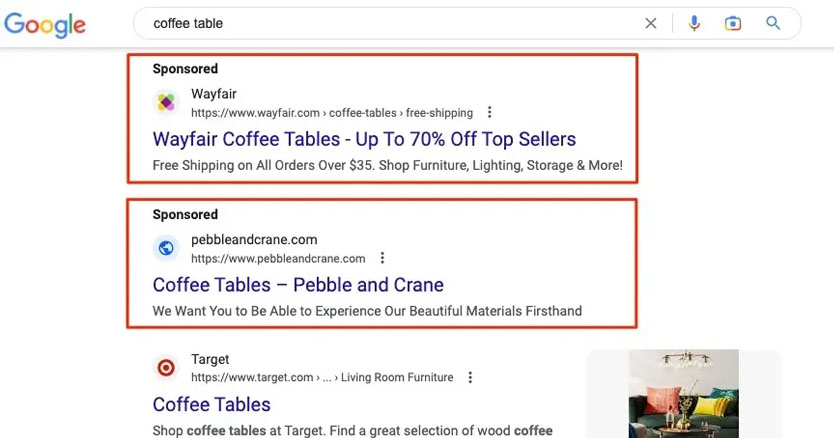Open Wayfair Coffee Tables ad headline

coord(364,139)
